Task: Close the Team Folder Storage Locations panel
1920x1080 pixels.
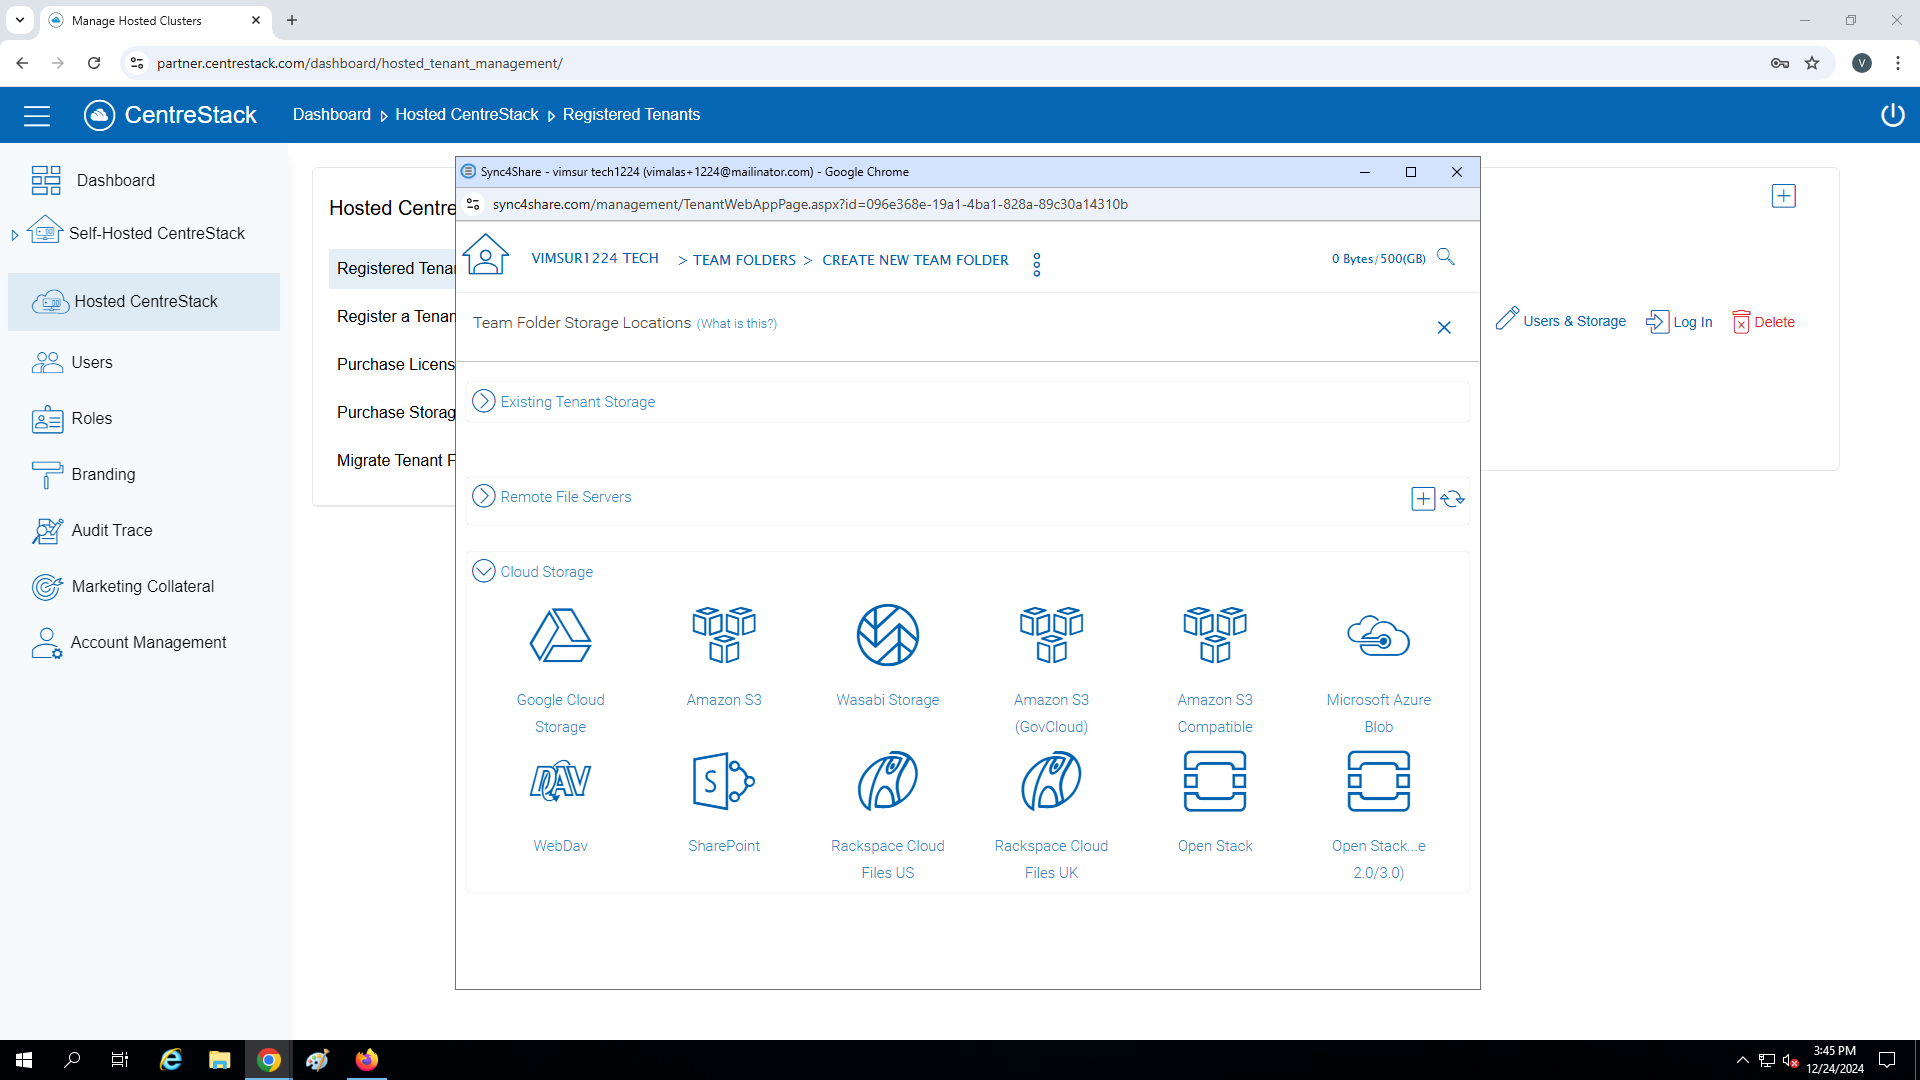Action: [1444, 327]
